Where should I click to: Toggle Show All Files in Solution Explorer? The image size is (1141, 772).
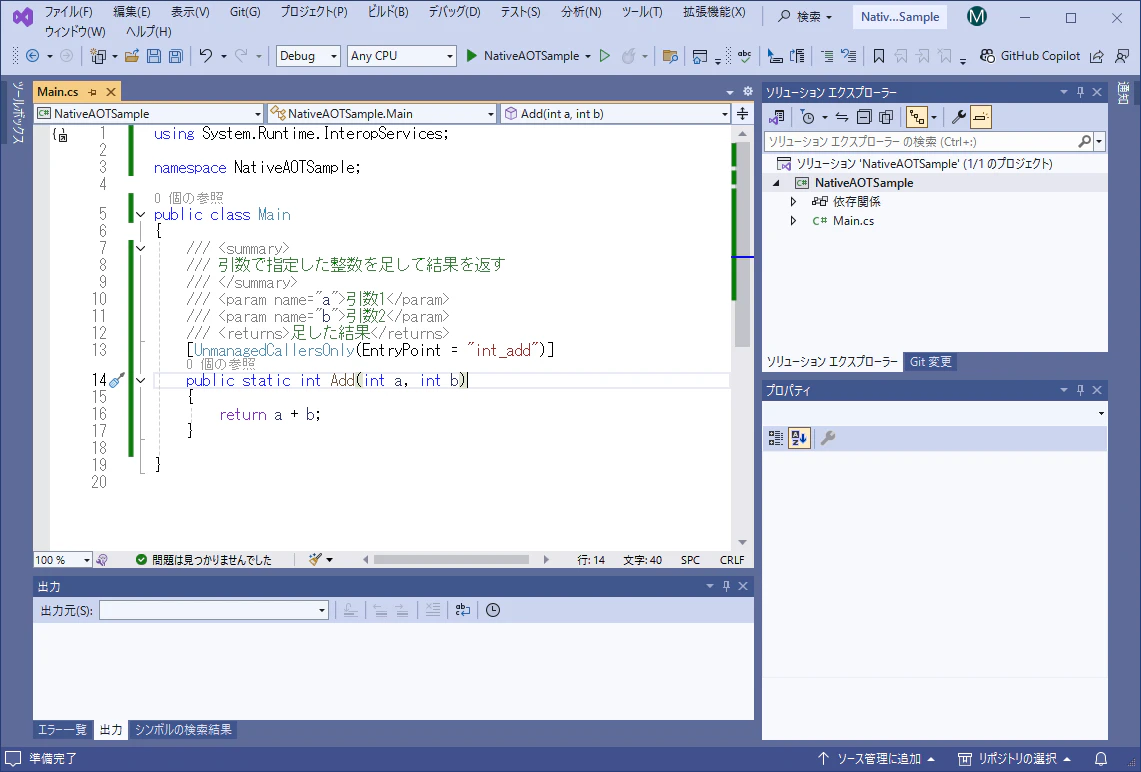coord(886,117)
